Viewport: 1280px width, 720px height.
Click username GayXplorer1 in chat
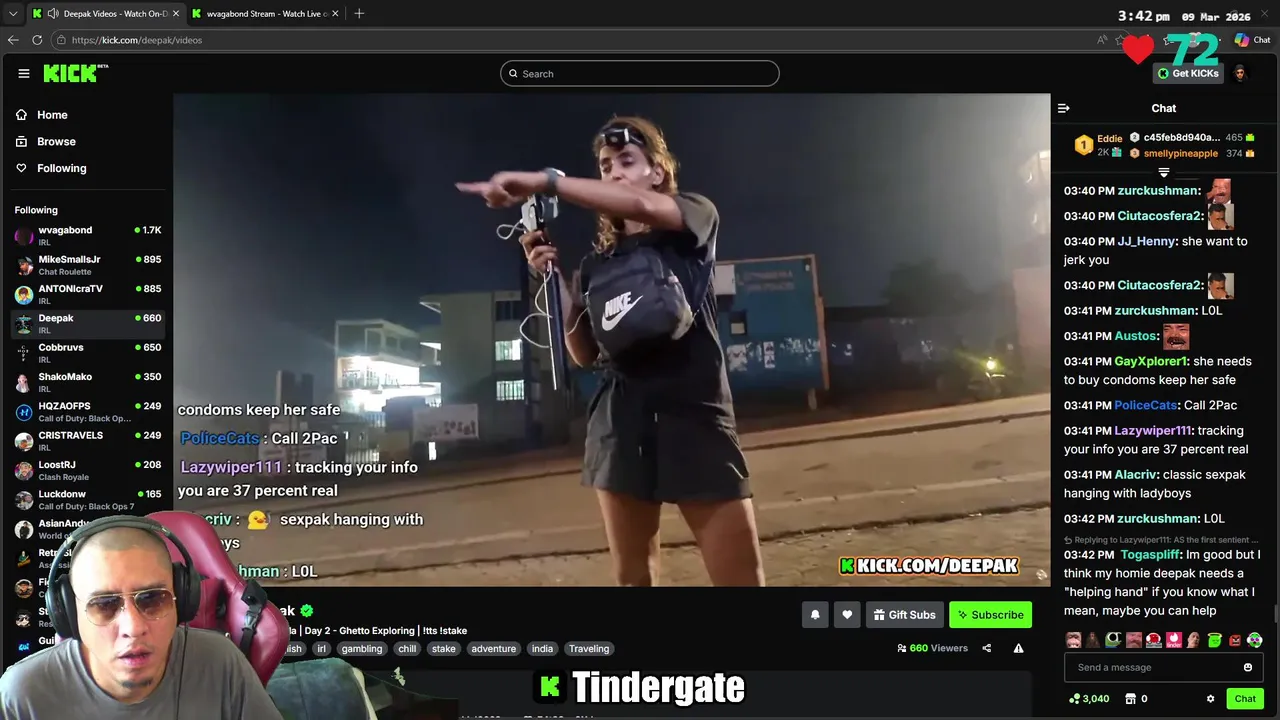point(1151,361)
